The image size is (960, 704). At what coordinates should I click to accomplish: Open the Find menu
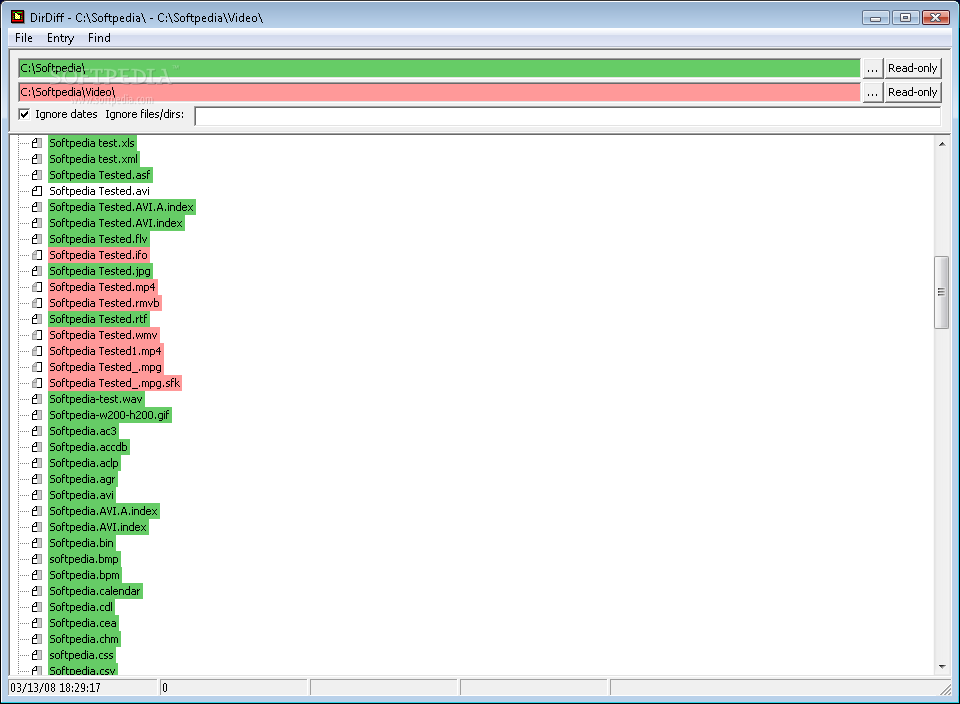(x=99, y=38)
